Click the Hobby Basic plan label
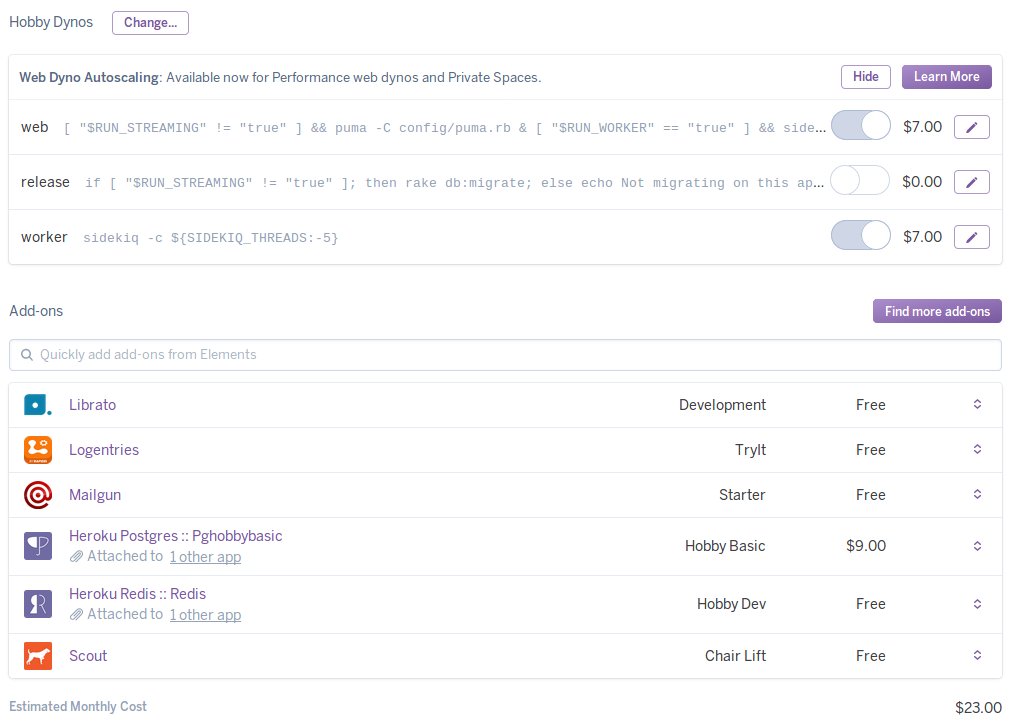The width and height of the screenshot is (1014, 727). [725, 546]
